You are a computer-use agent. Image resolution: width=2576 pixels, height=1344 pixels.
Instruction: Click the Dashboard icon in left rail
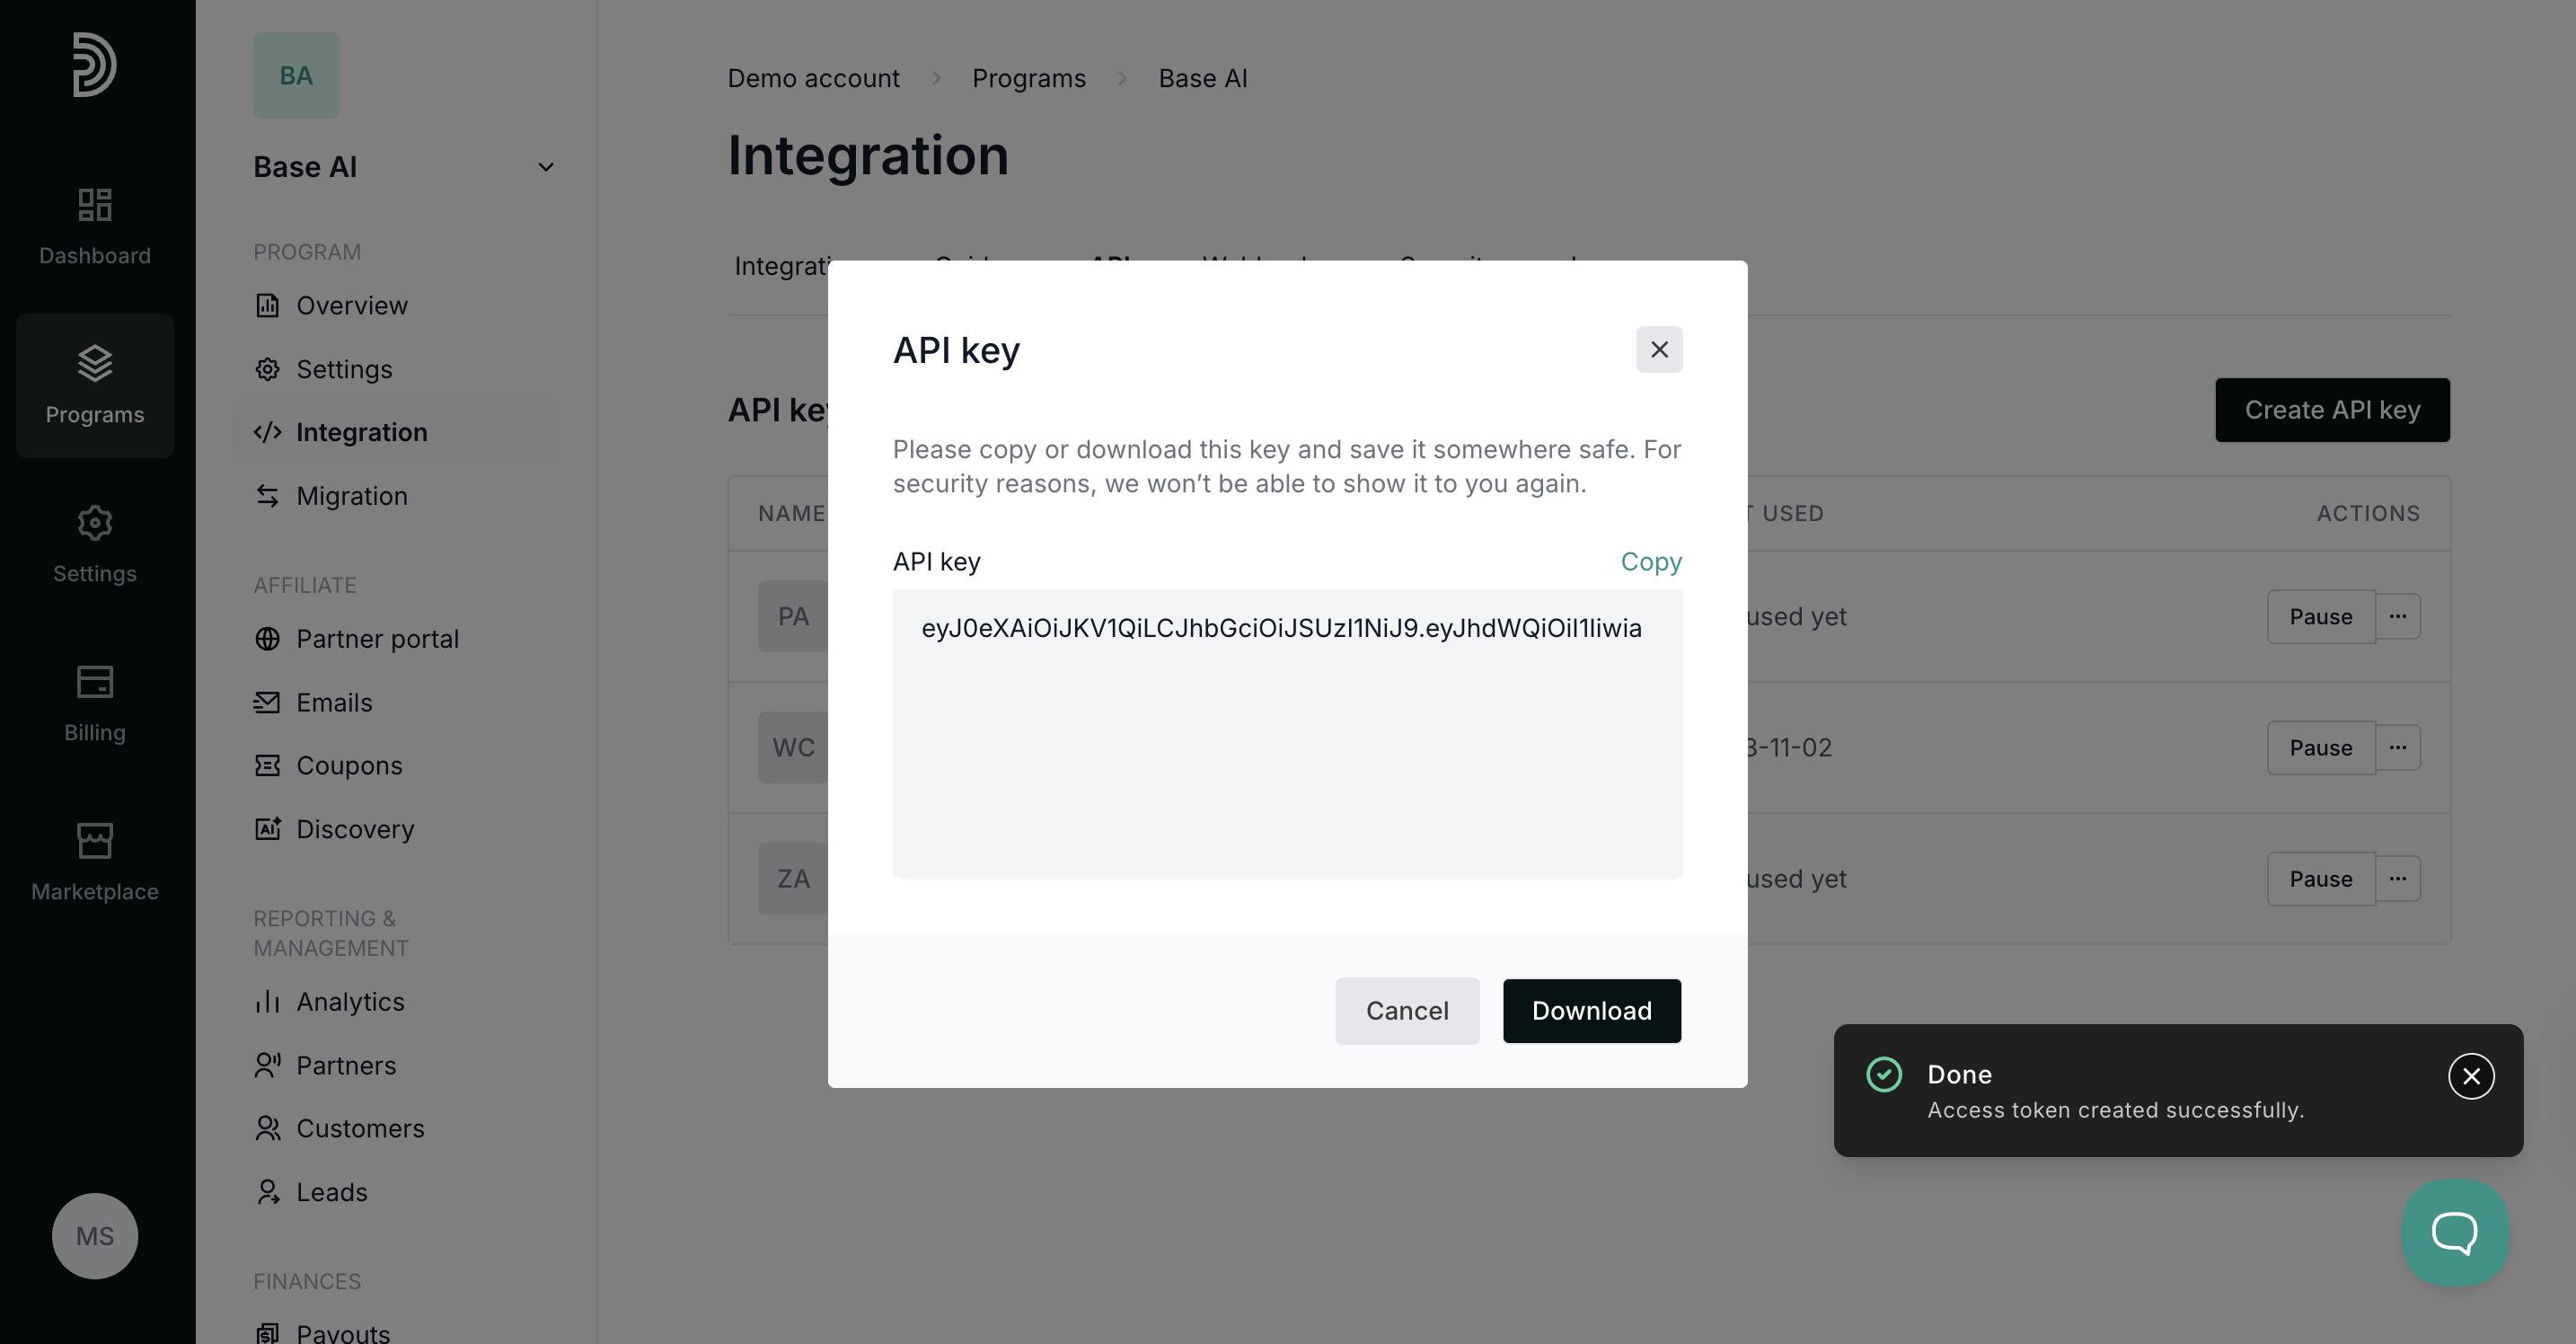point(94,205)
